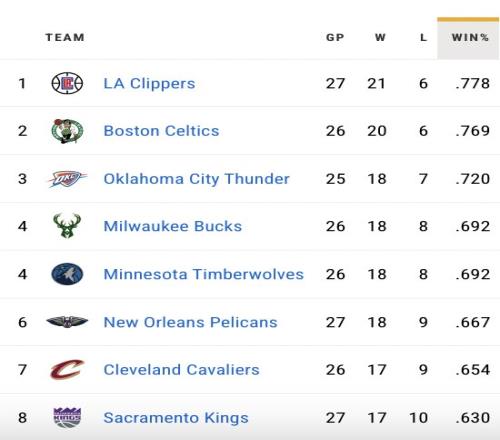This screenshot has width=500, height=440.
Task: Sort by the L column header
Action: pyautogui.click(x=423, y=37)
